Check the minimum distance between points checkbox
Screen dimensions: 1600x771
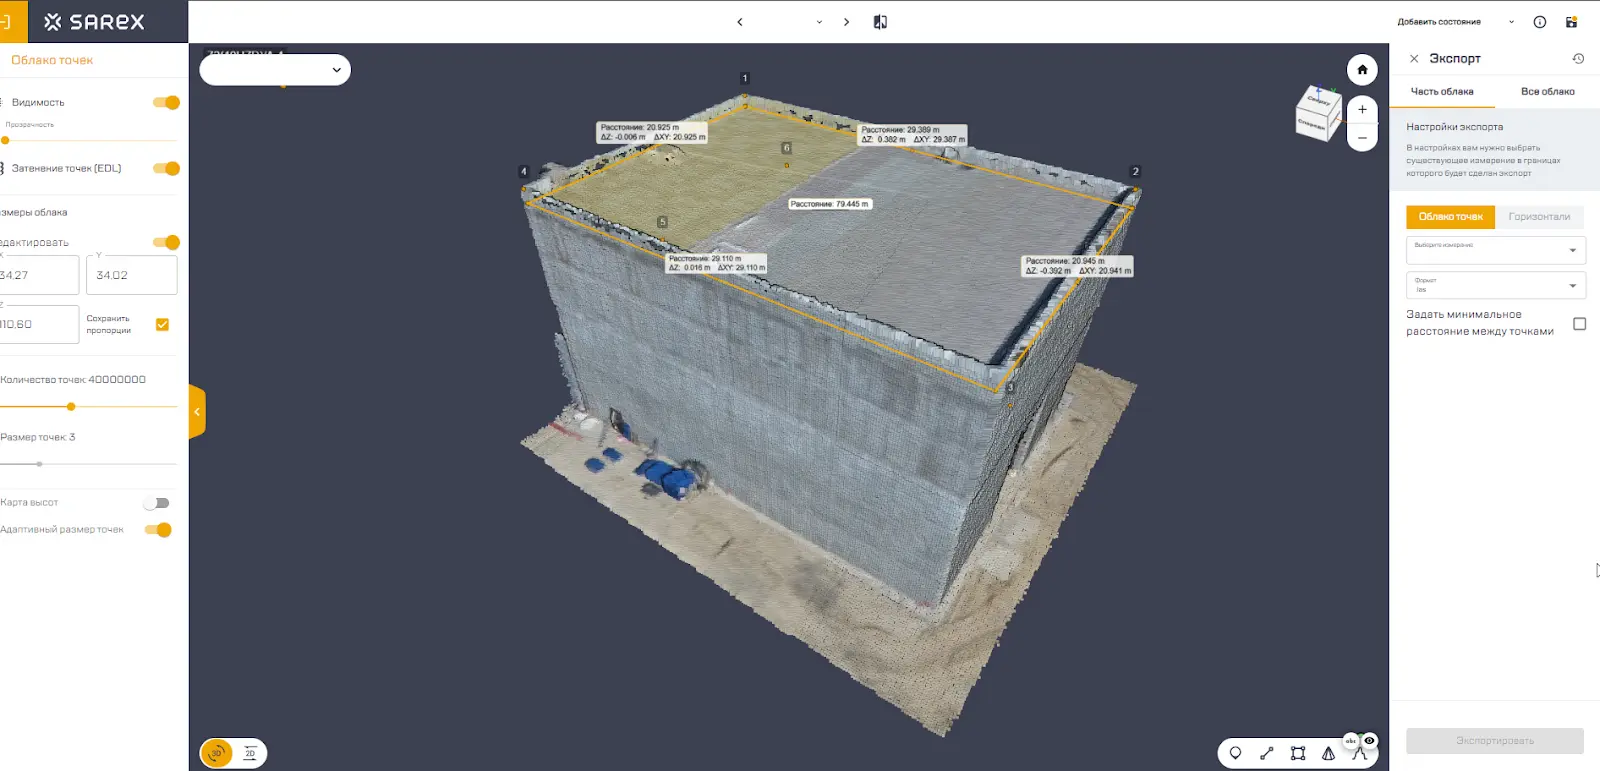coord(1579,324)
